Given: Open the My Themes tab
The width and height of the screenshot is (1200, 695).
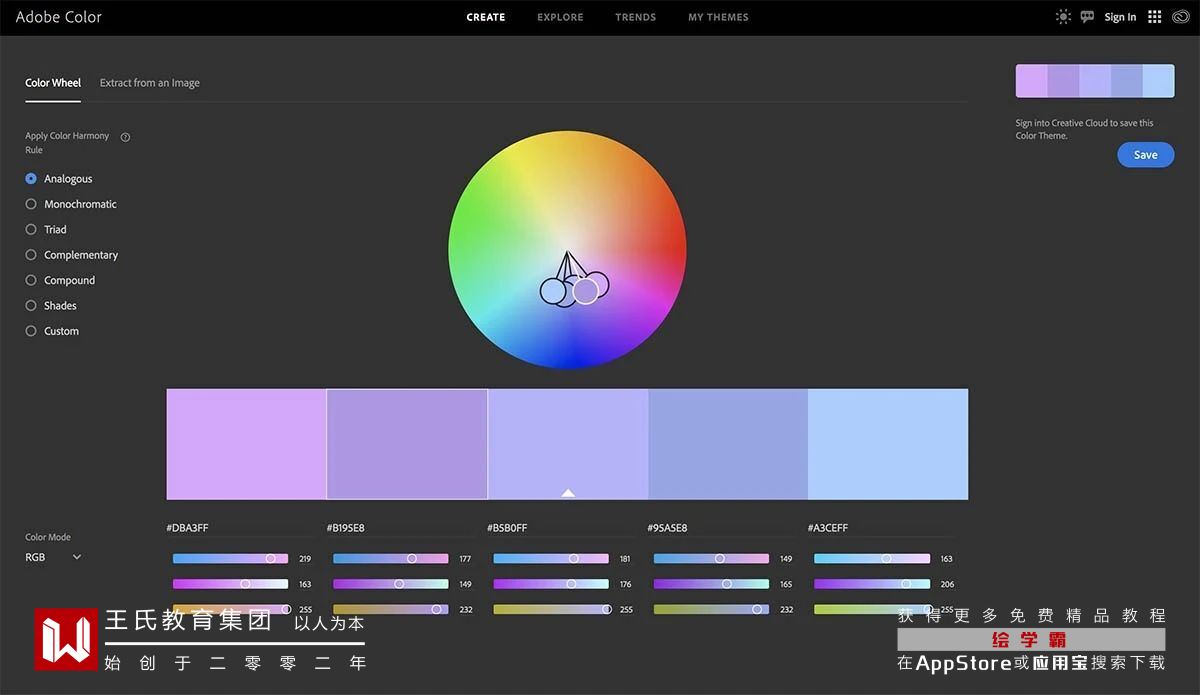Looking at the screenshot, I should pyautogui.click(x=718, y=17).
